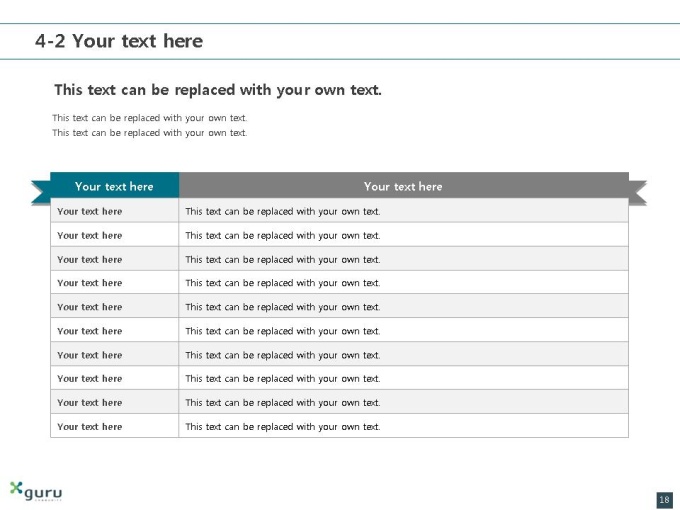Select the slide title "4-2 Your text here"
The width and height of the screenshot is (680, 510).
point(119,41)
